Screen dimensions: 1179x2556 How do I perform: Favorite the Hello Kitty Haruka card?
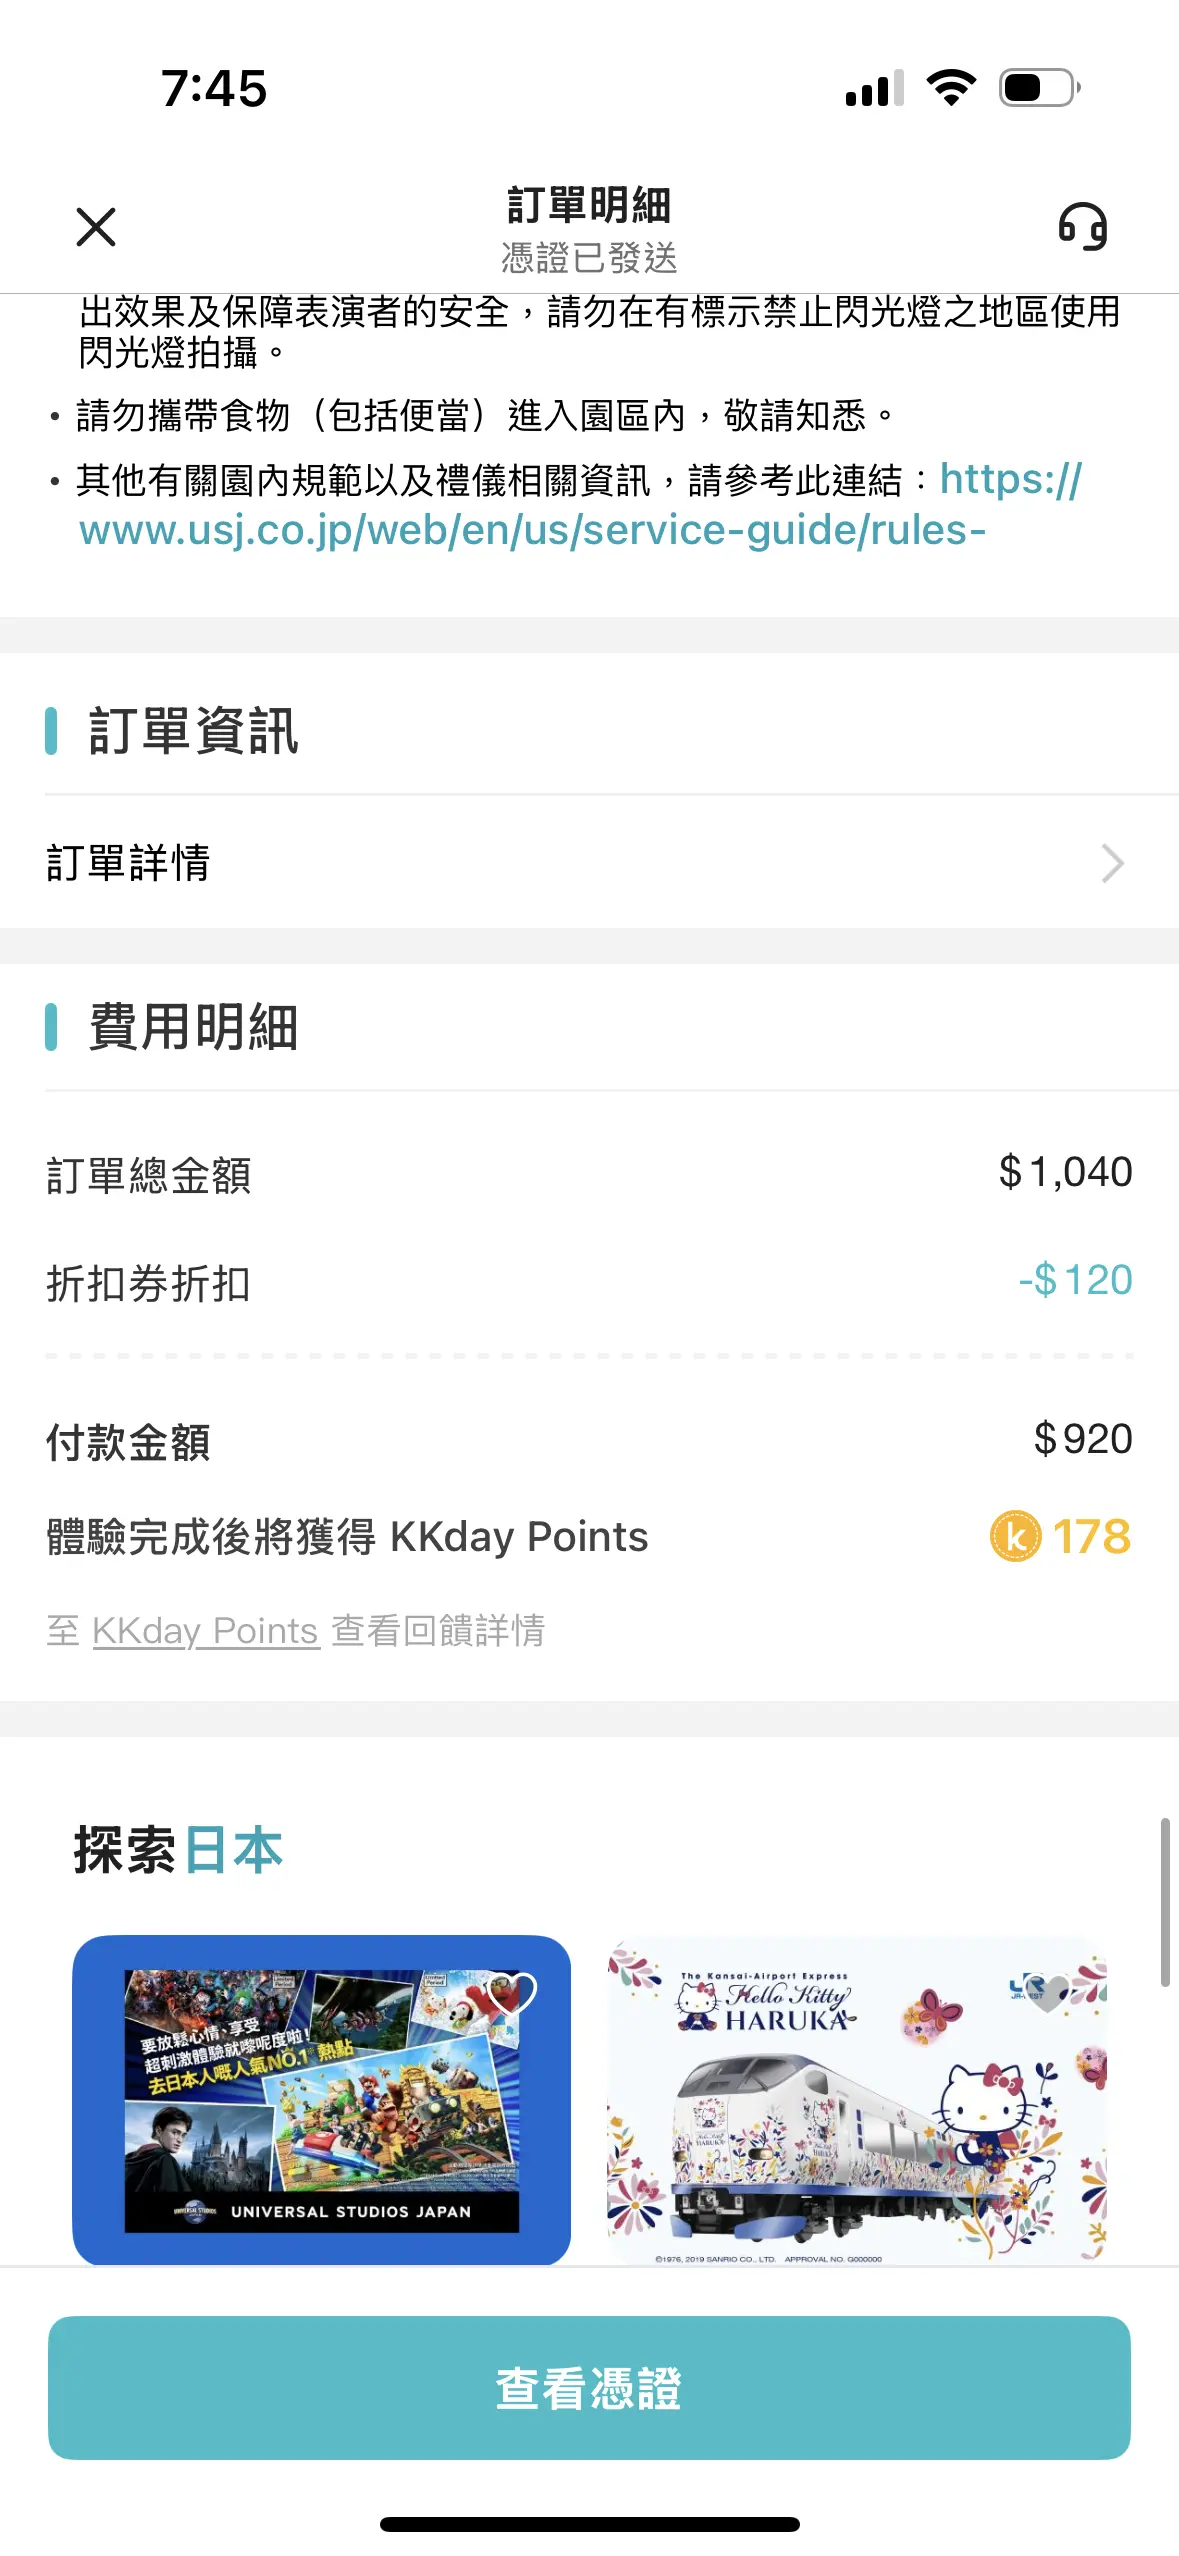tap(1047, 1992)
